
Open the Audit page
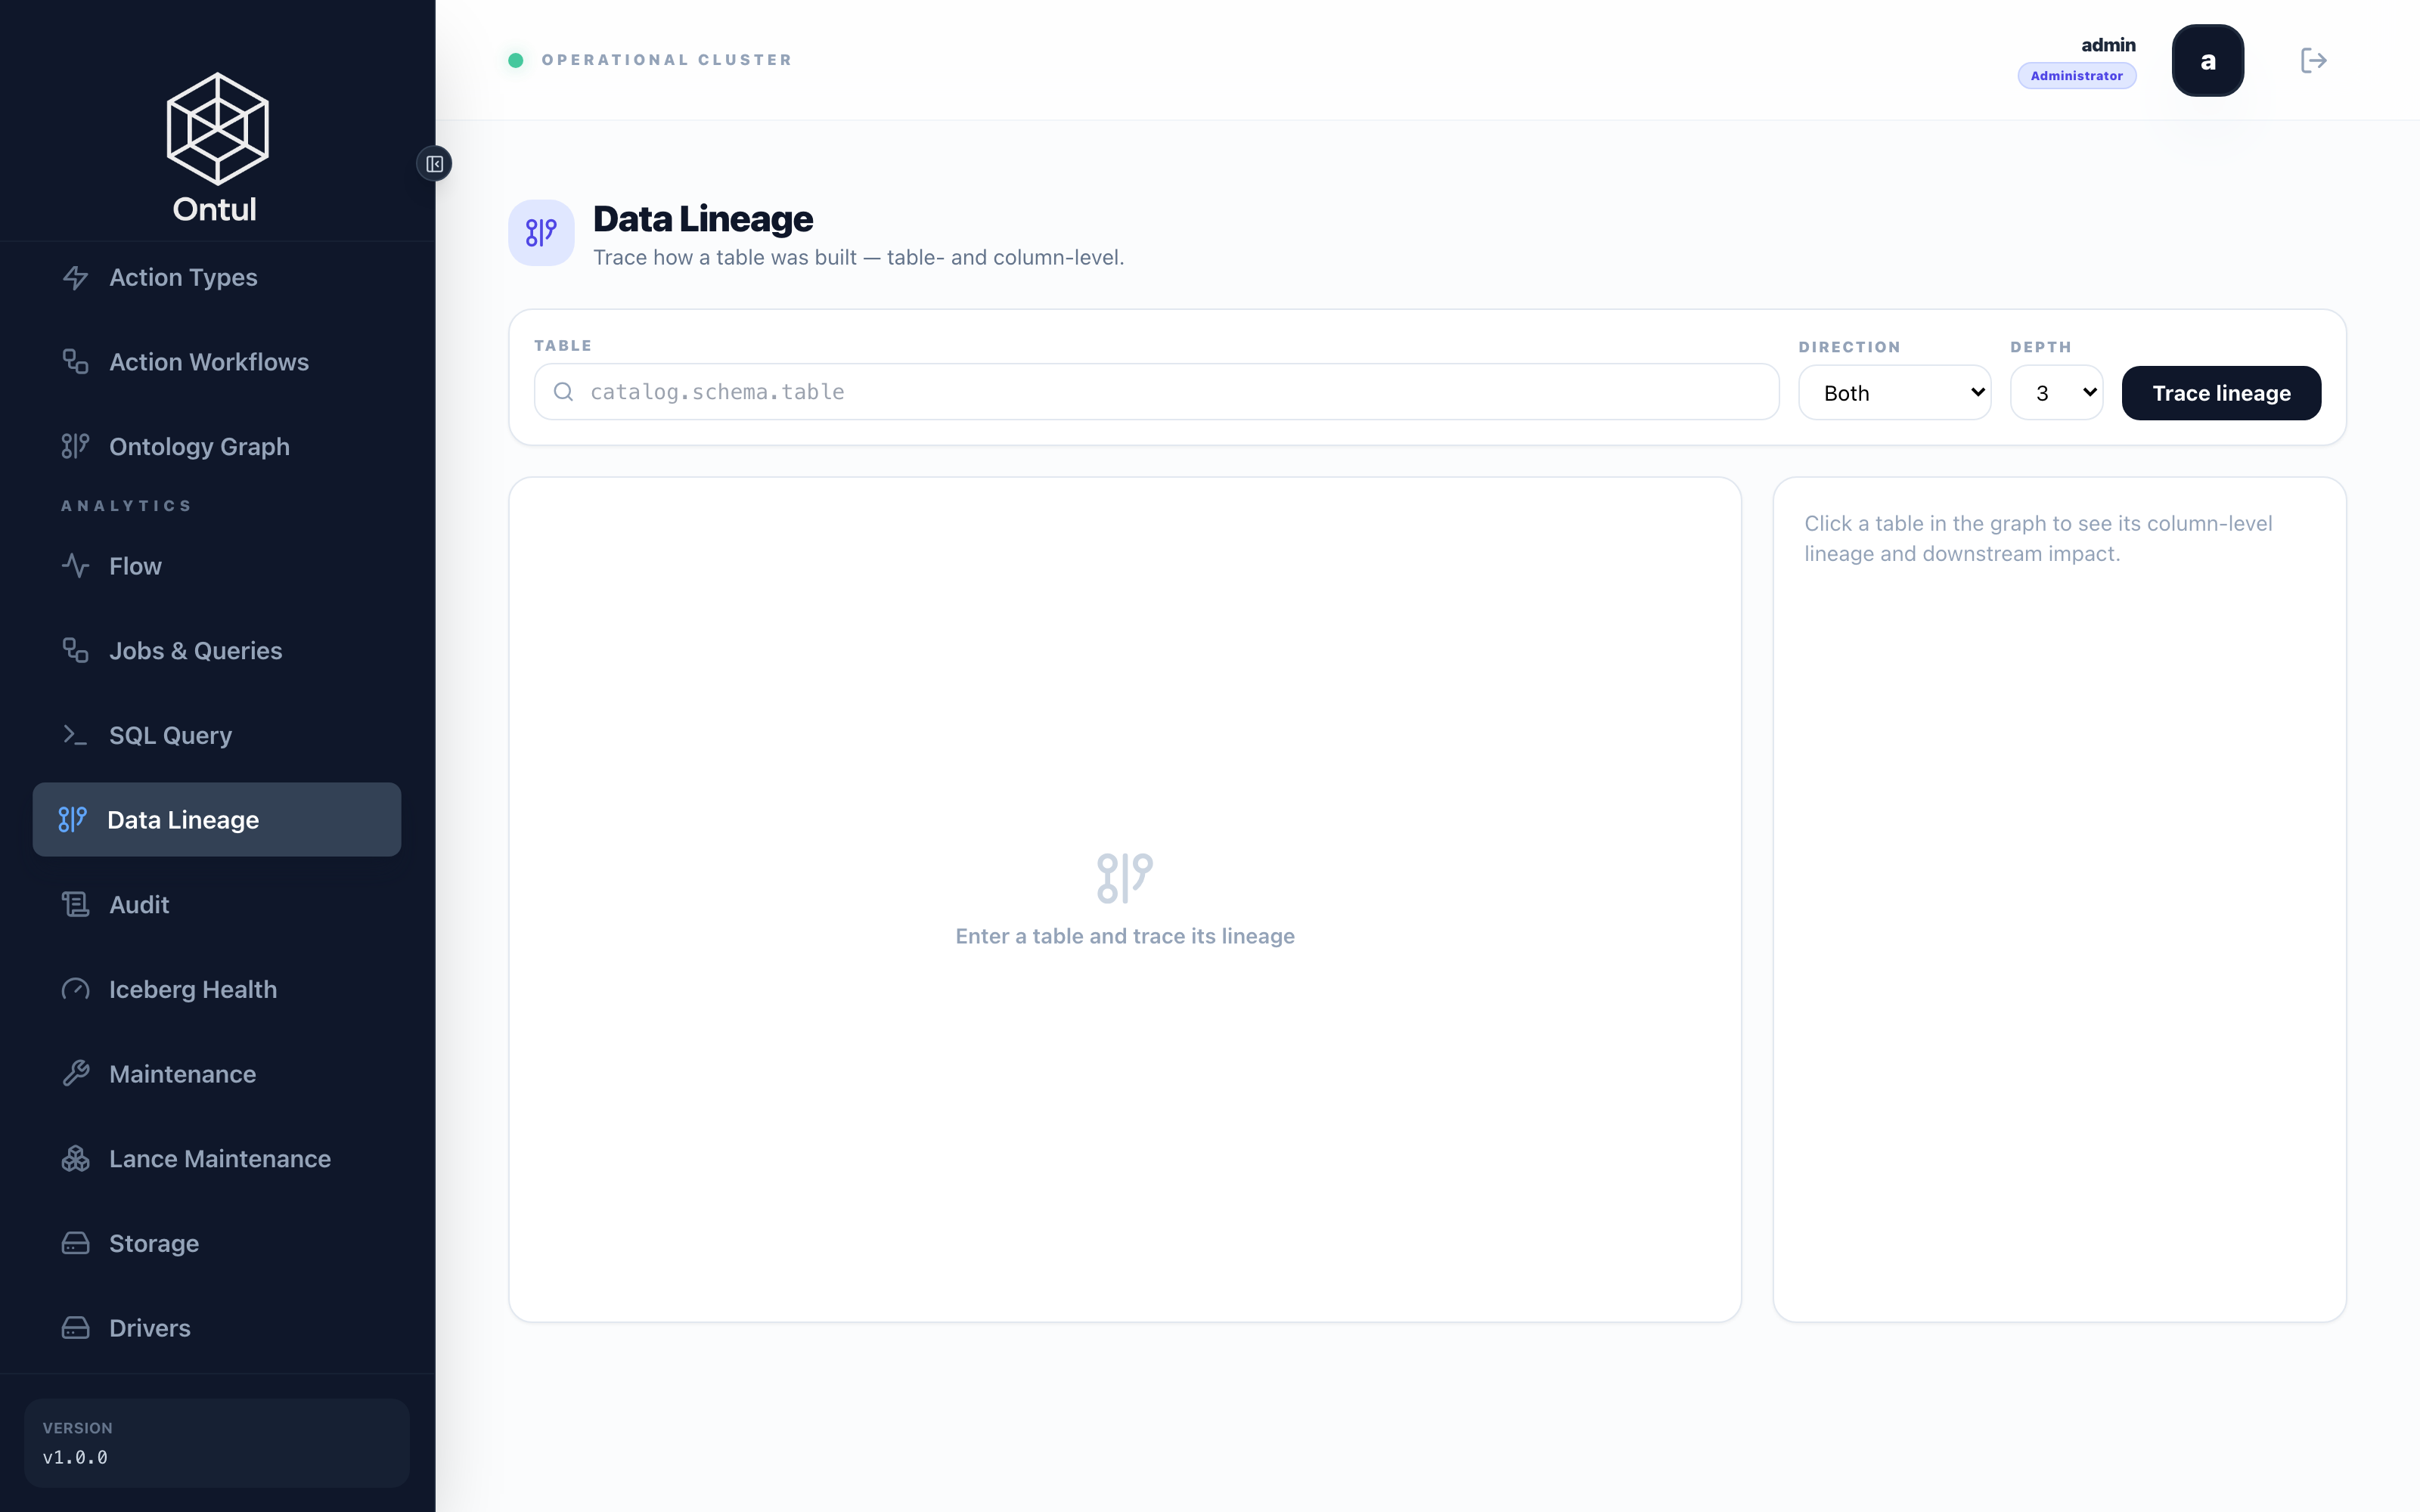click(x=217, y=905)
